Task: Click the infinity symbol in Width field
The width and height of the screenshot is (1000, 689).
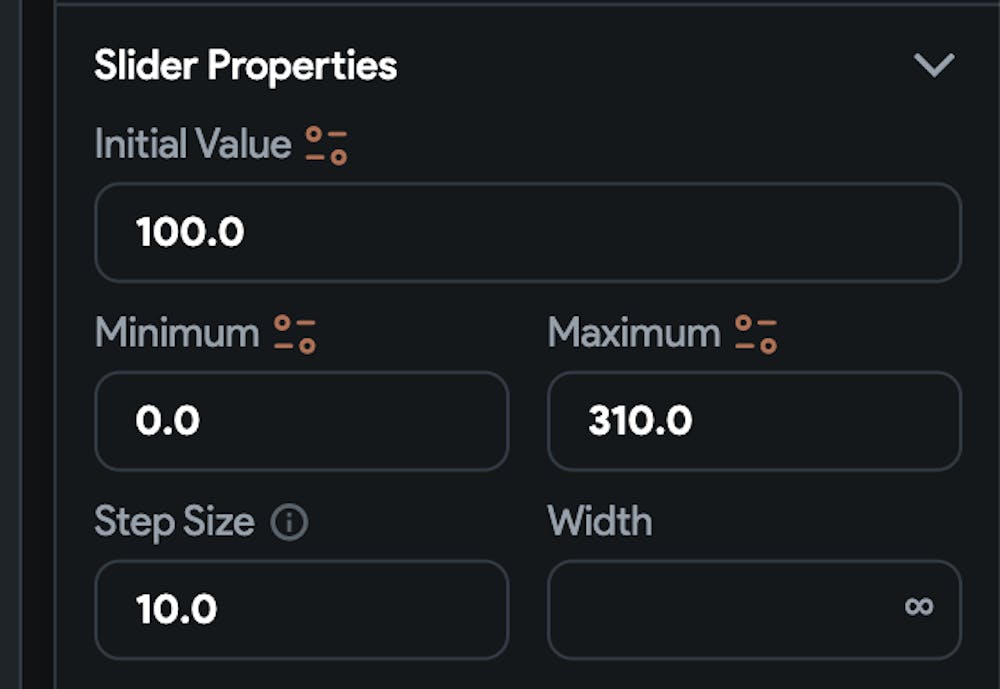Action: [x=918, y=607]
